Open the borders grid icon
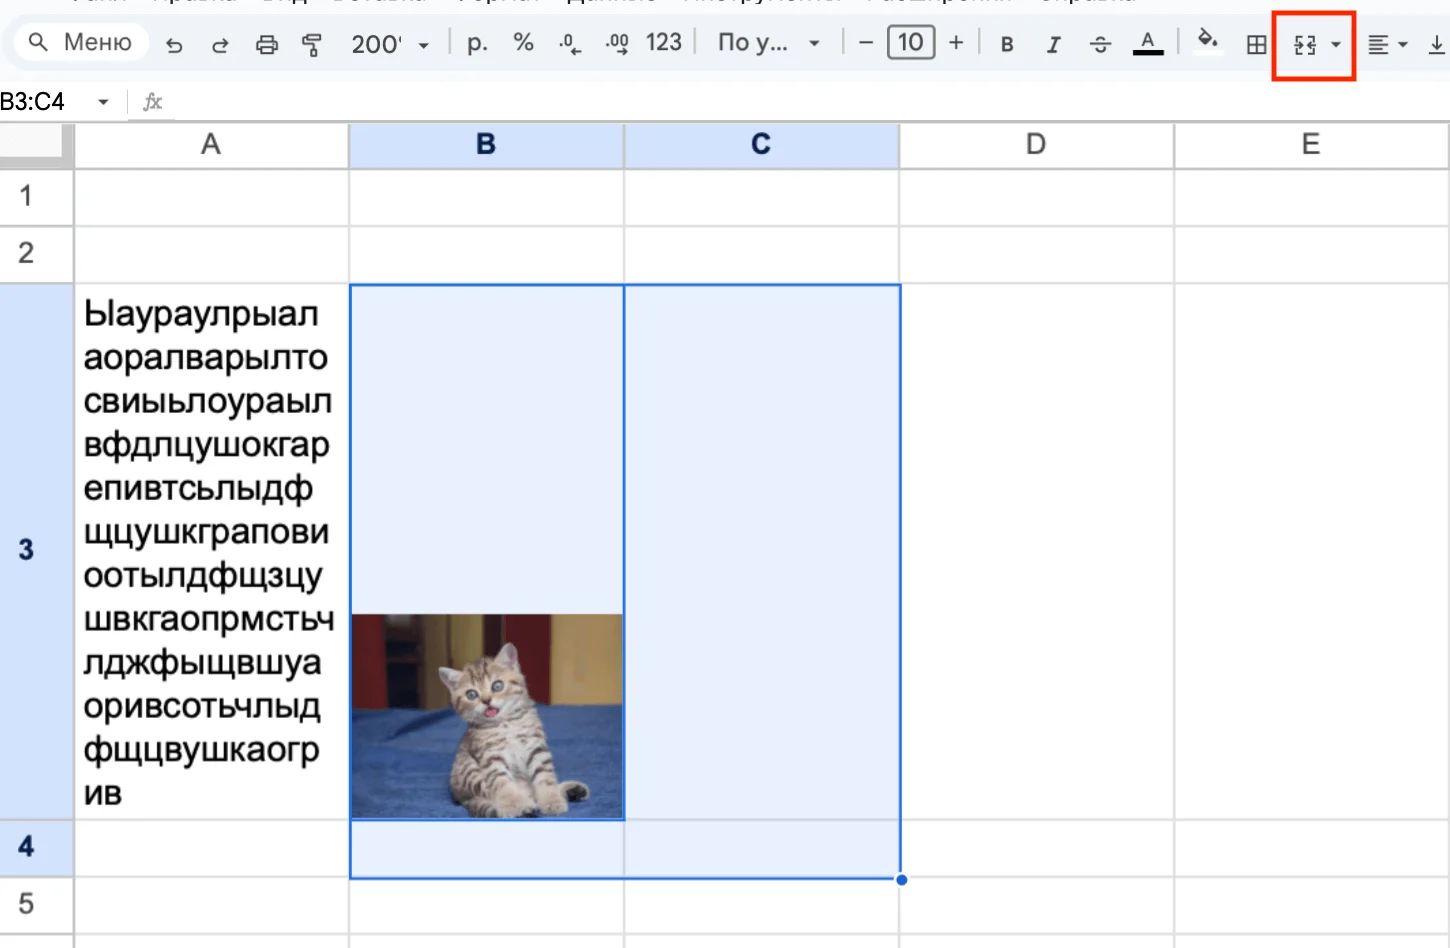The width and height of the screenshot is (1450, 948). point(1256,44)
